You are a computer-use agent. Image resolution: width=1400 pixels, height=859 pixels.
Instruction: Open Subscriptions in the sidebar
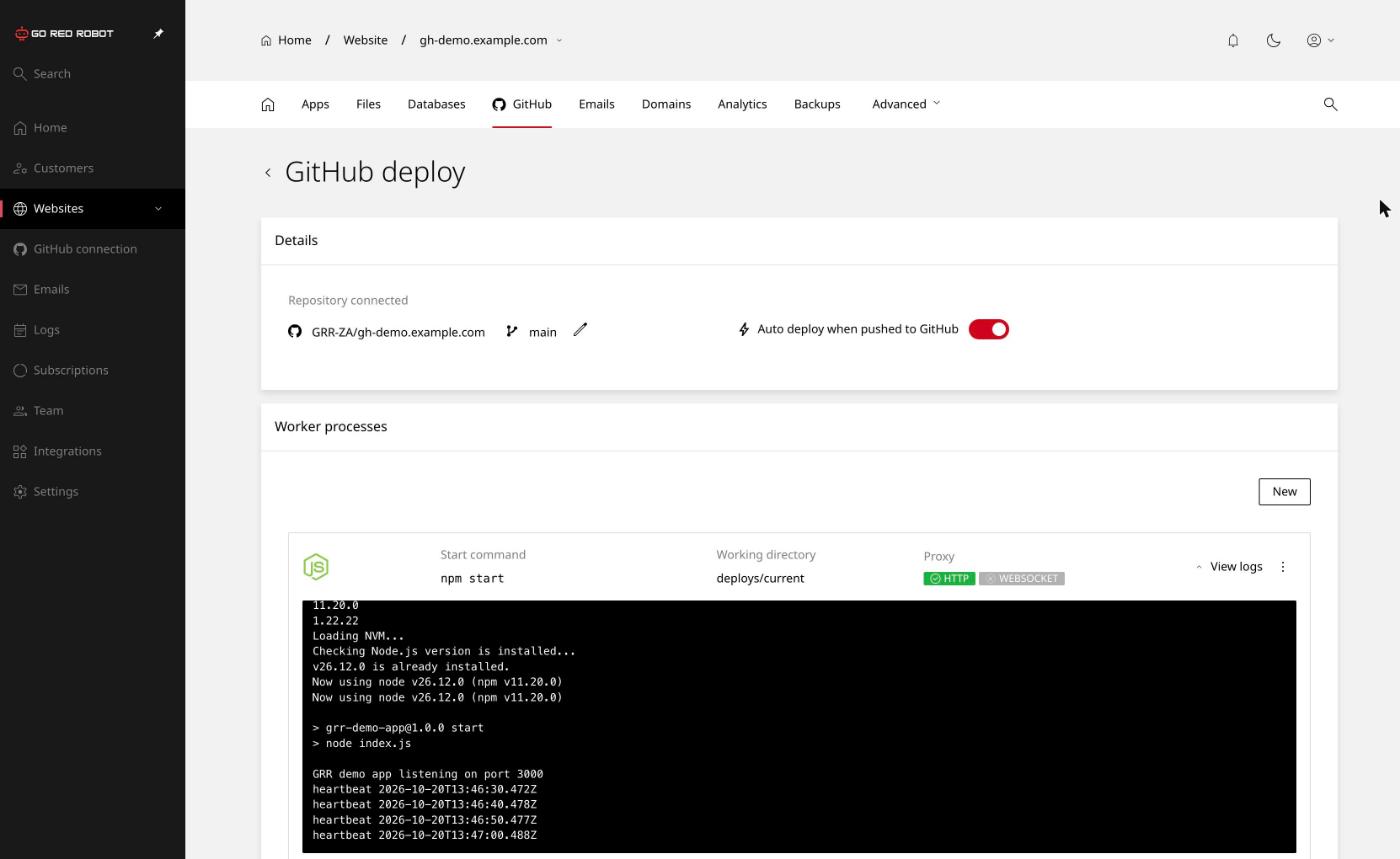(92, 370)
